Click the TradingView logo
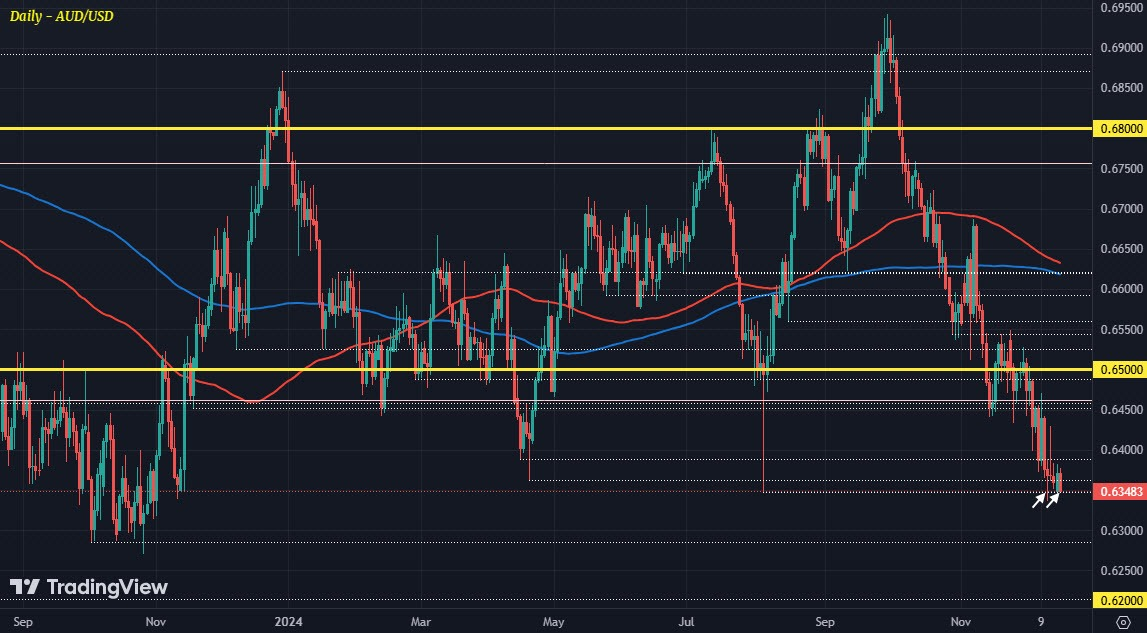1147x633 pixels. point(89,587)
